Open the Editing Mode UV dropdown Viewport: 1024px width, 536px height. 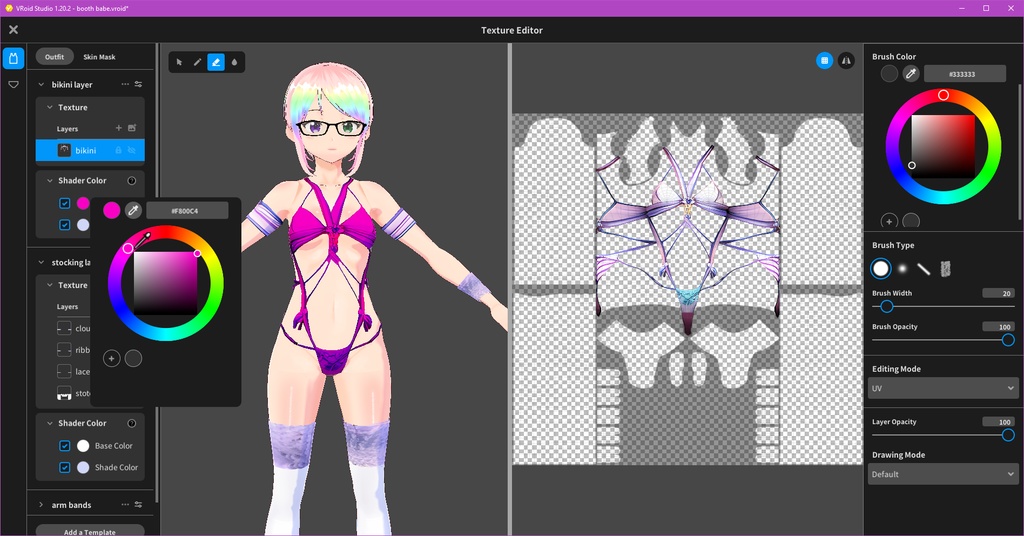[943, 388]
